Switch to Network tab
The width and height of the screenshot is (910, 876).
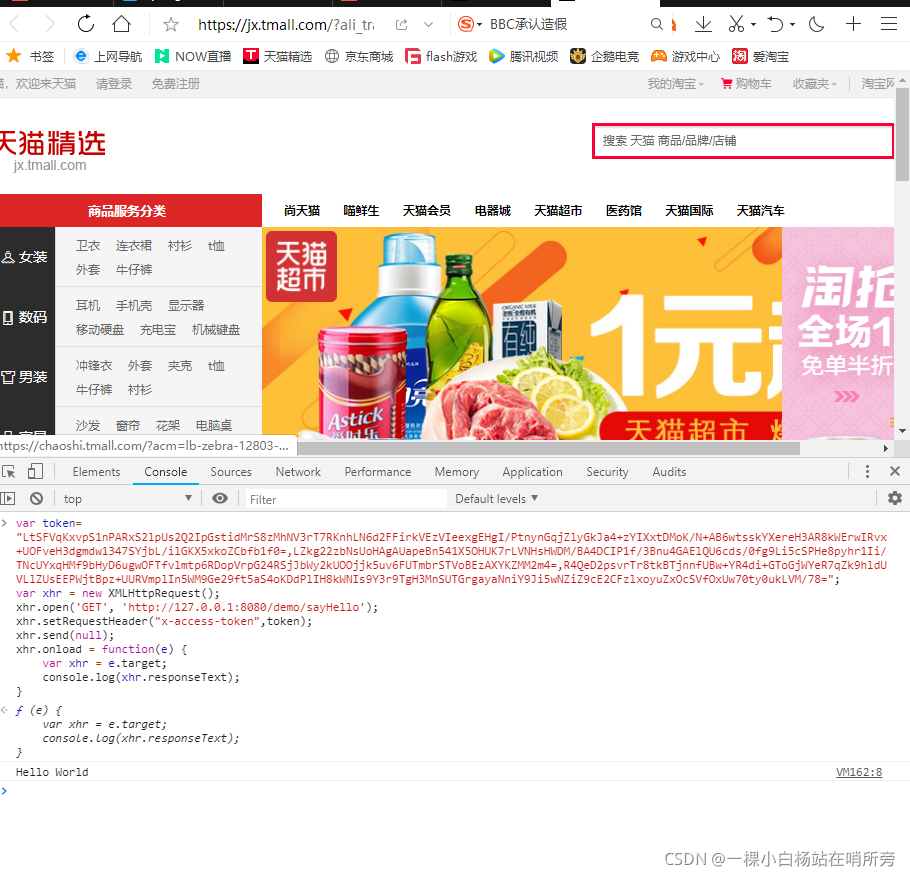point(298,472)
